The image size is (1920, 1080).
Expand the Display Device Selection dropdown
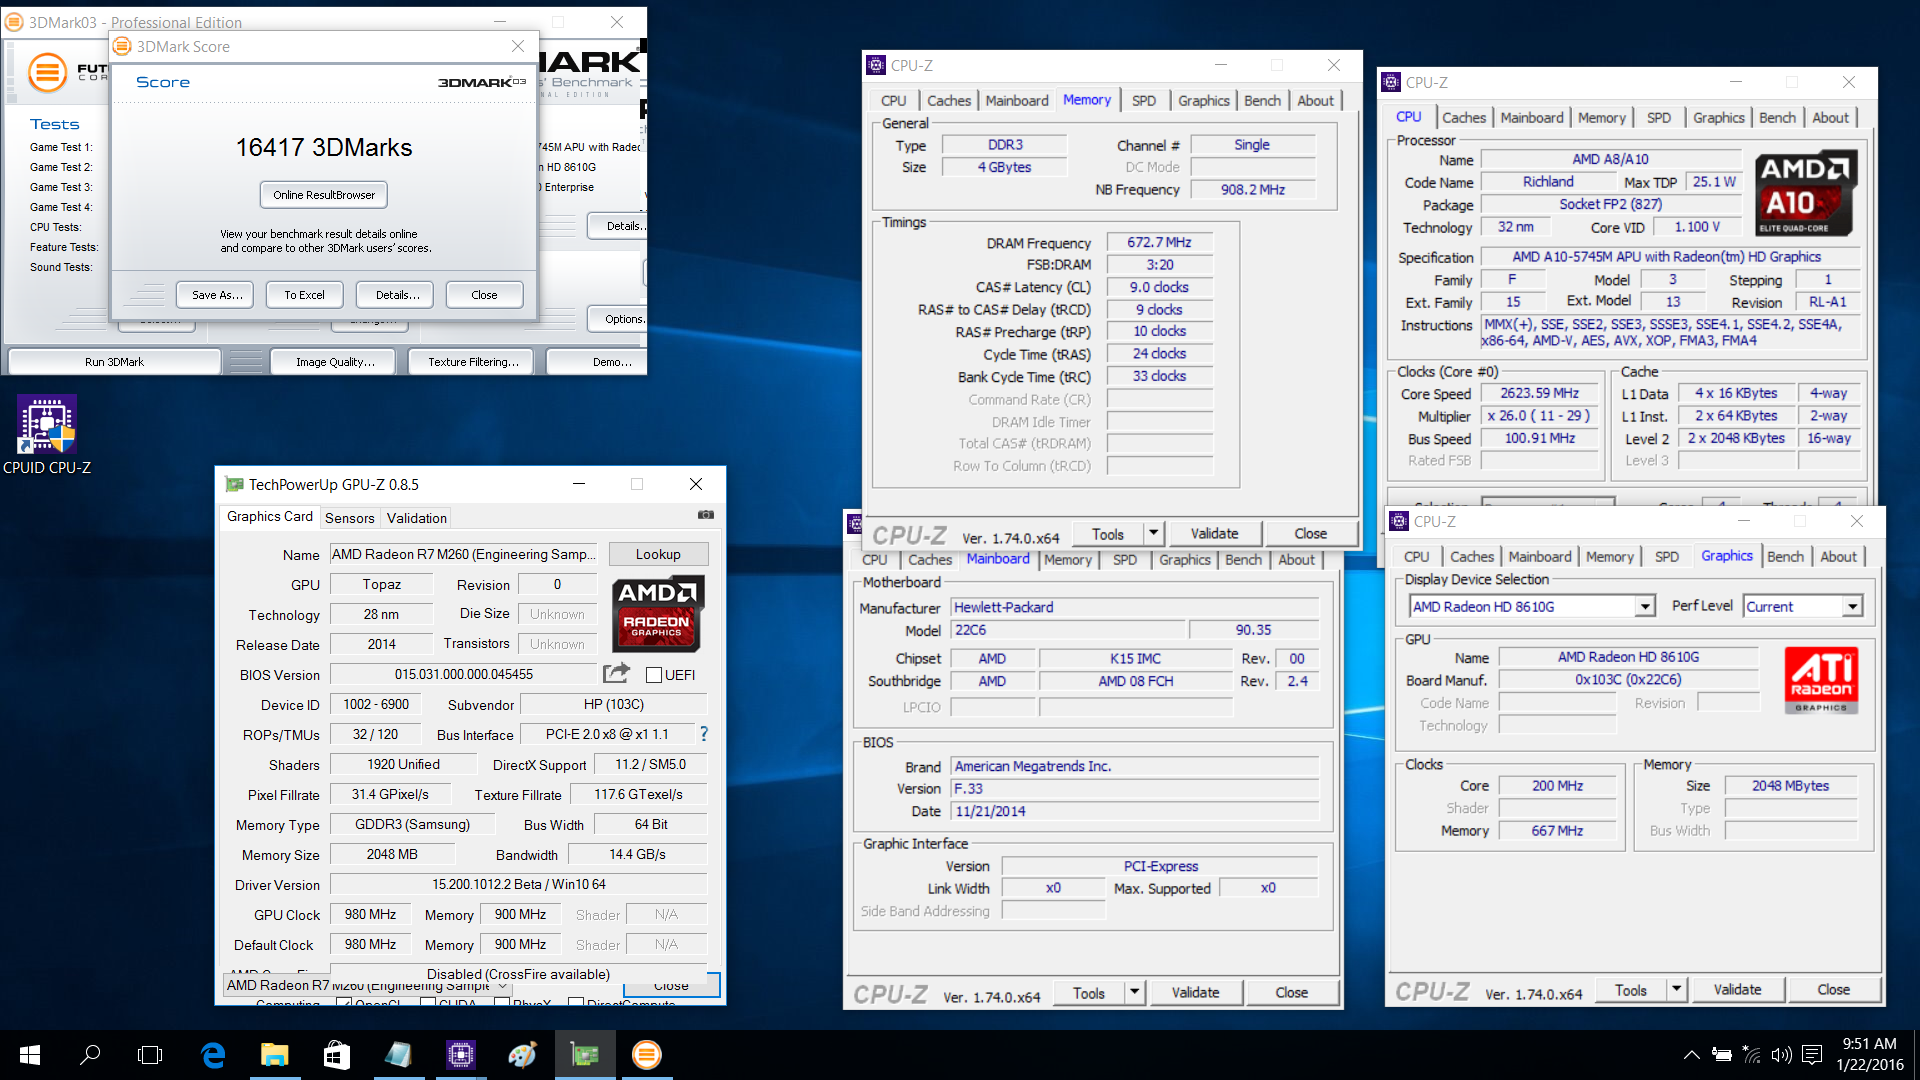pyautogui.click(x=1644, y=606)
